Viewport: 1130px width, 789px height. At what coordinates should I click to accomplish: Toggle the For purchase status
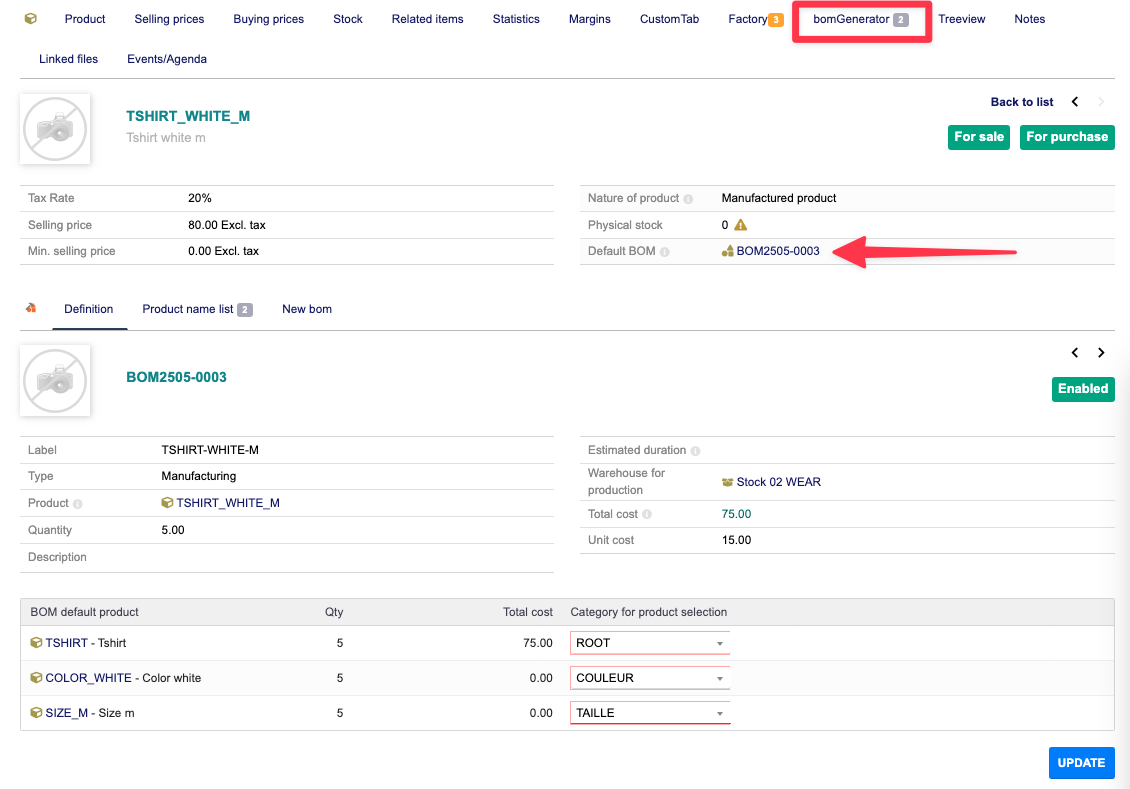(1066, 137)
